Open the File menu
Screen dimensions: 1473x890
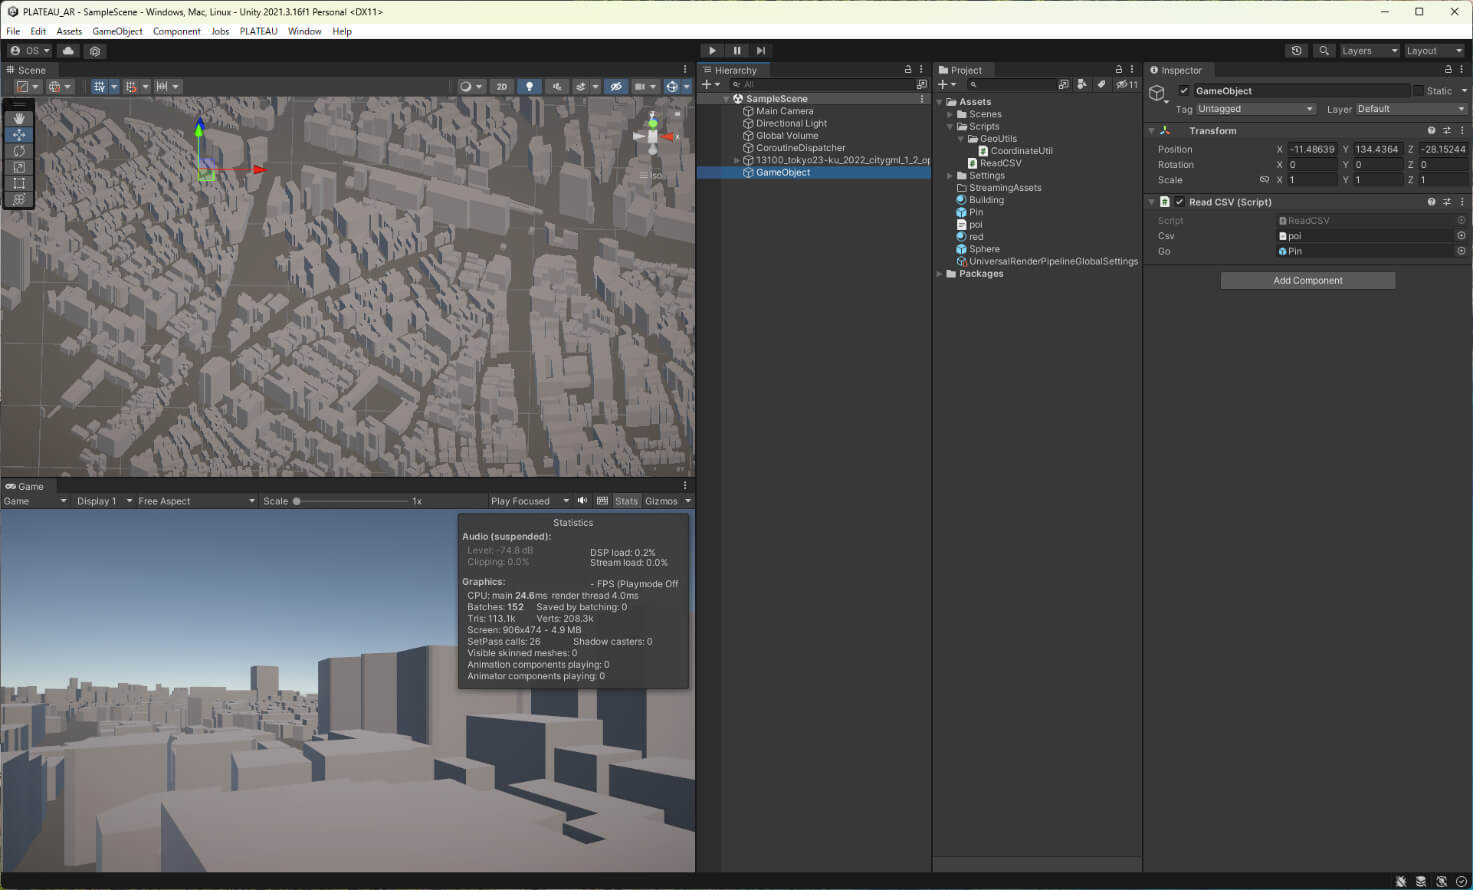[13, 31]
